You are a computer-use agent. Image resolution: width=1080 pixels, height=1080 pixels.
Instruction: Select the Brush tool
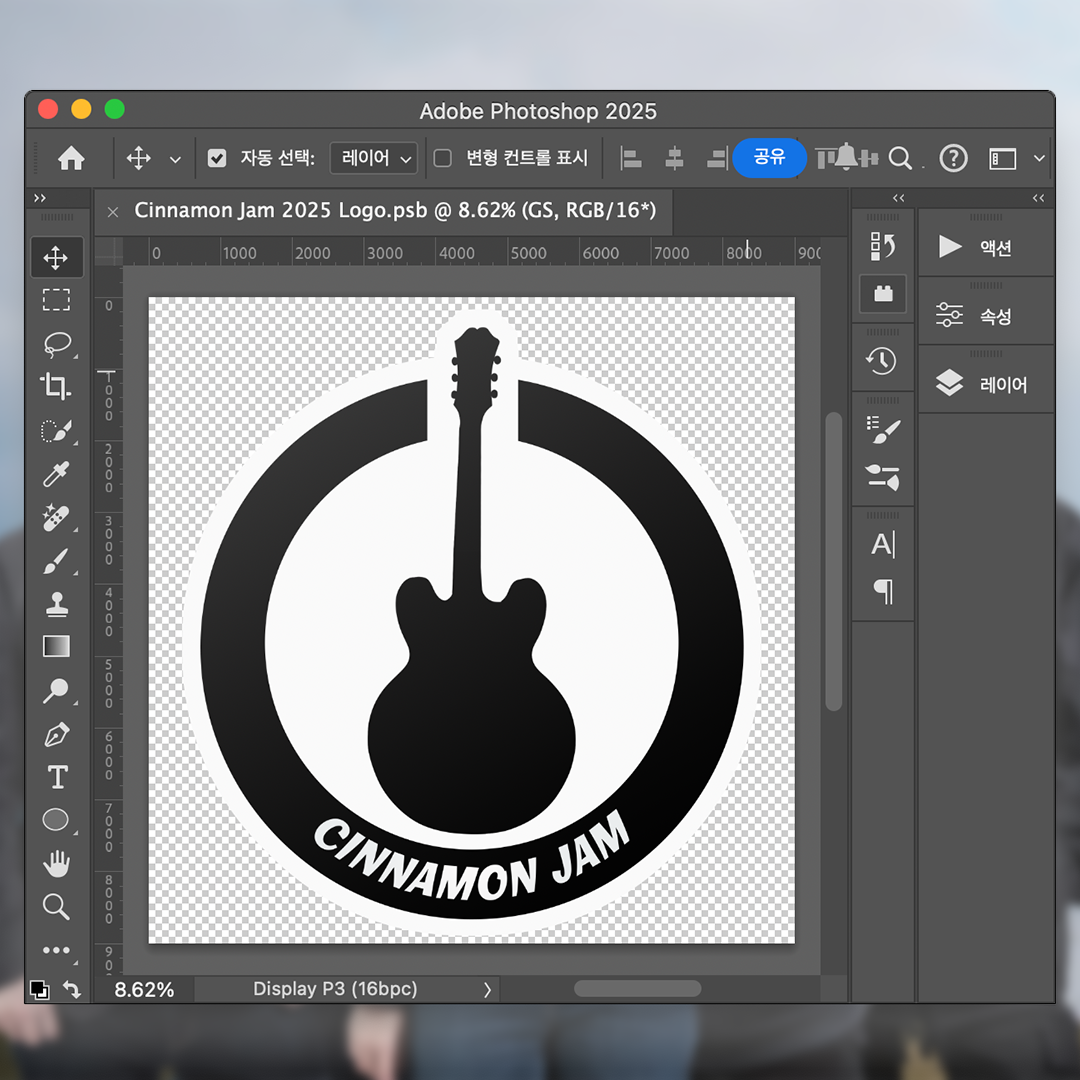(56, 561)
